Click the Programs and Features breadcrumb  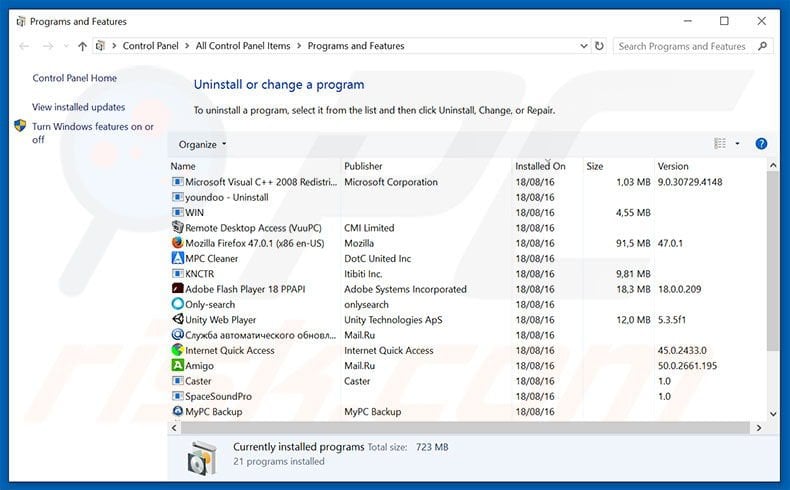point(356,46)
